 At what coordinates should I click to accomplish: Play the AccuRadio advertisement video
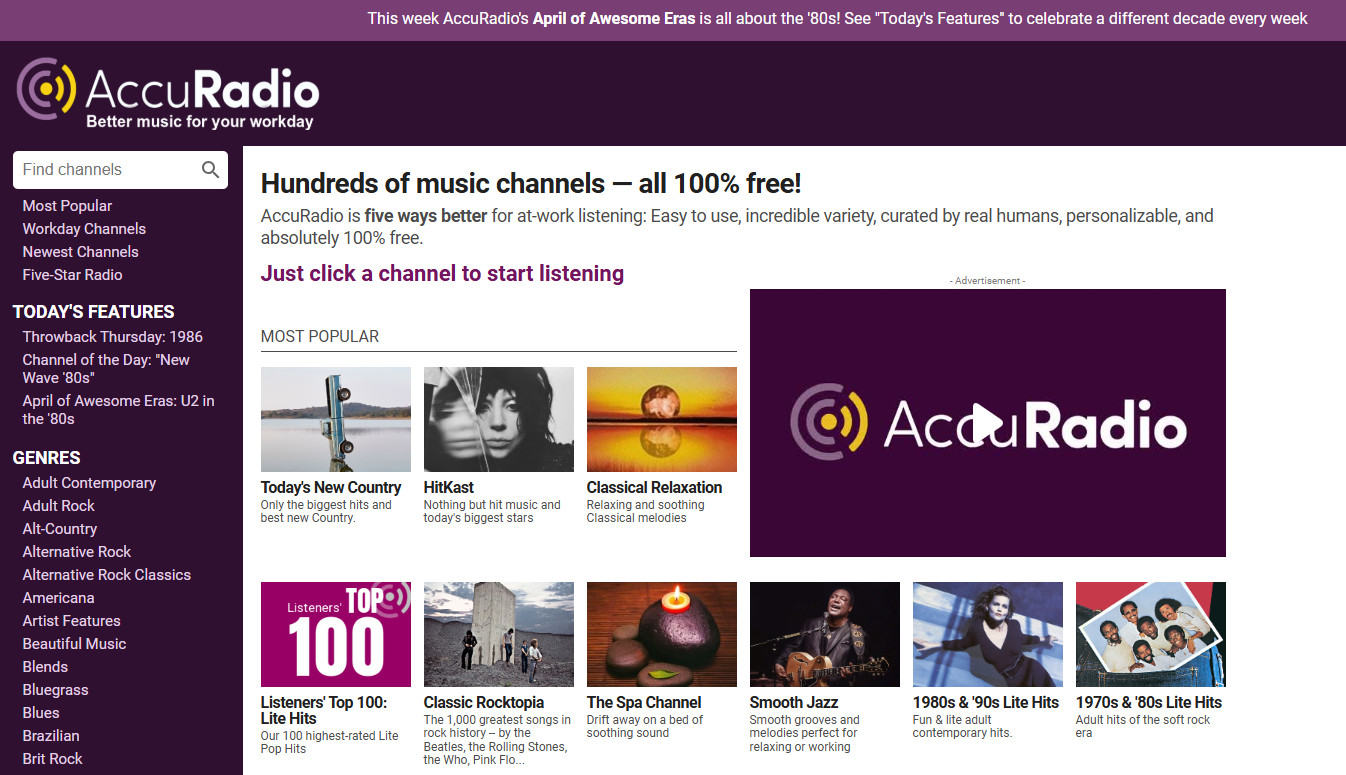pyautogui.click(x=987, y=423)
